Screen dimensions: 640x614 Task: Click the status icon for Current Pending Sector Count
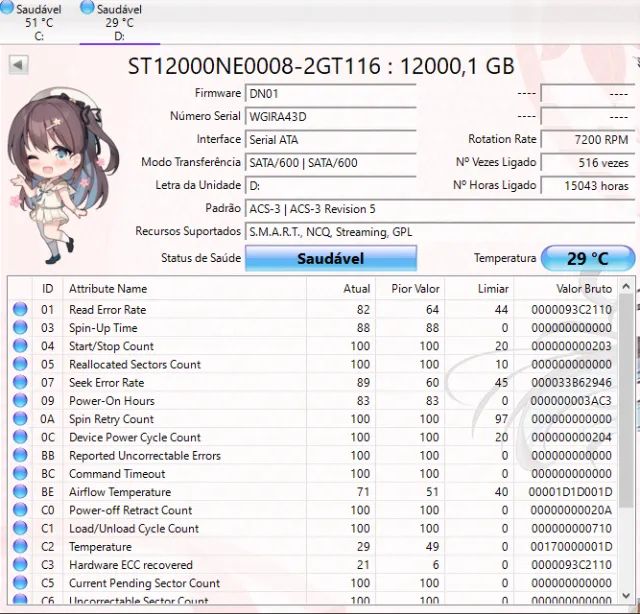click(x=20, y=583)
